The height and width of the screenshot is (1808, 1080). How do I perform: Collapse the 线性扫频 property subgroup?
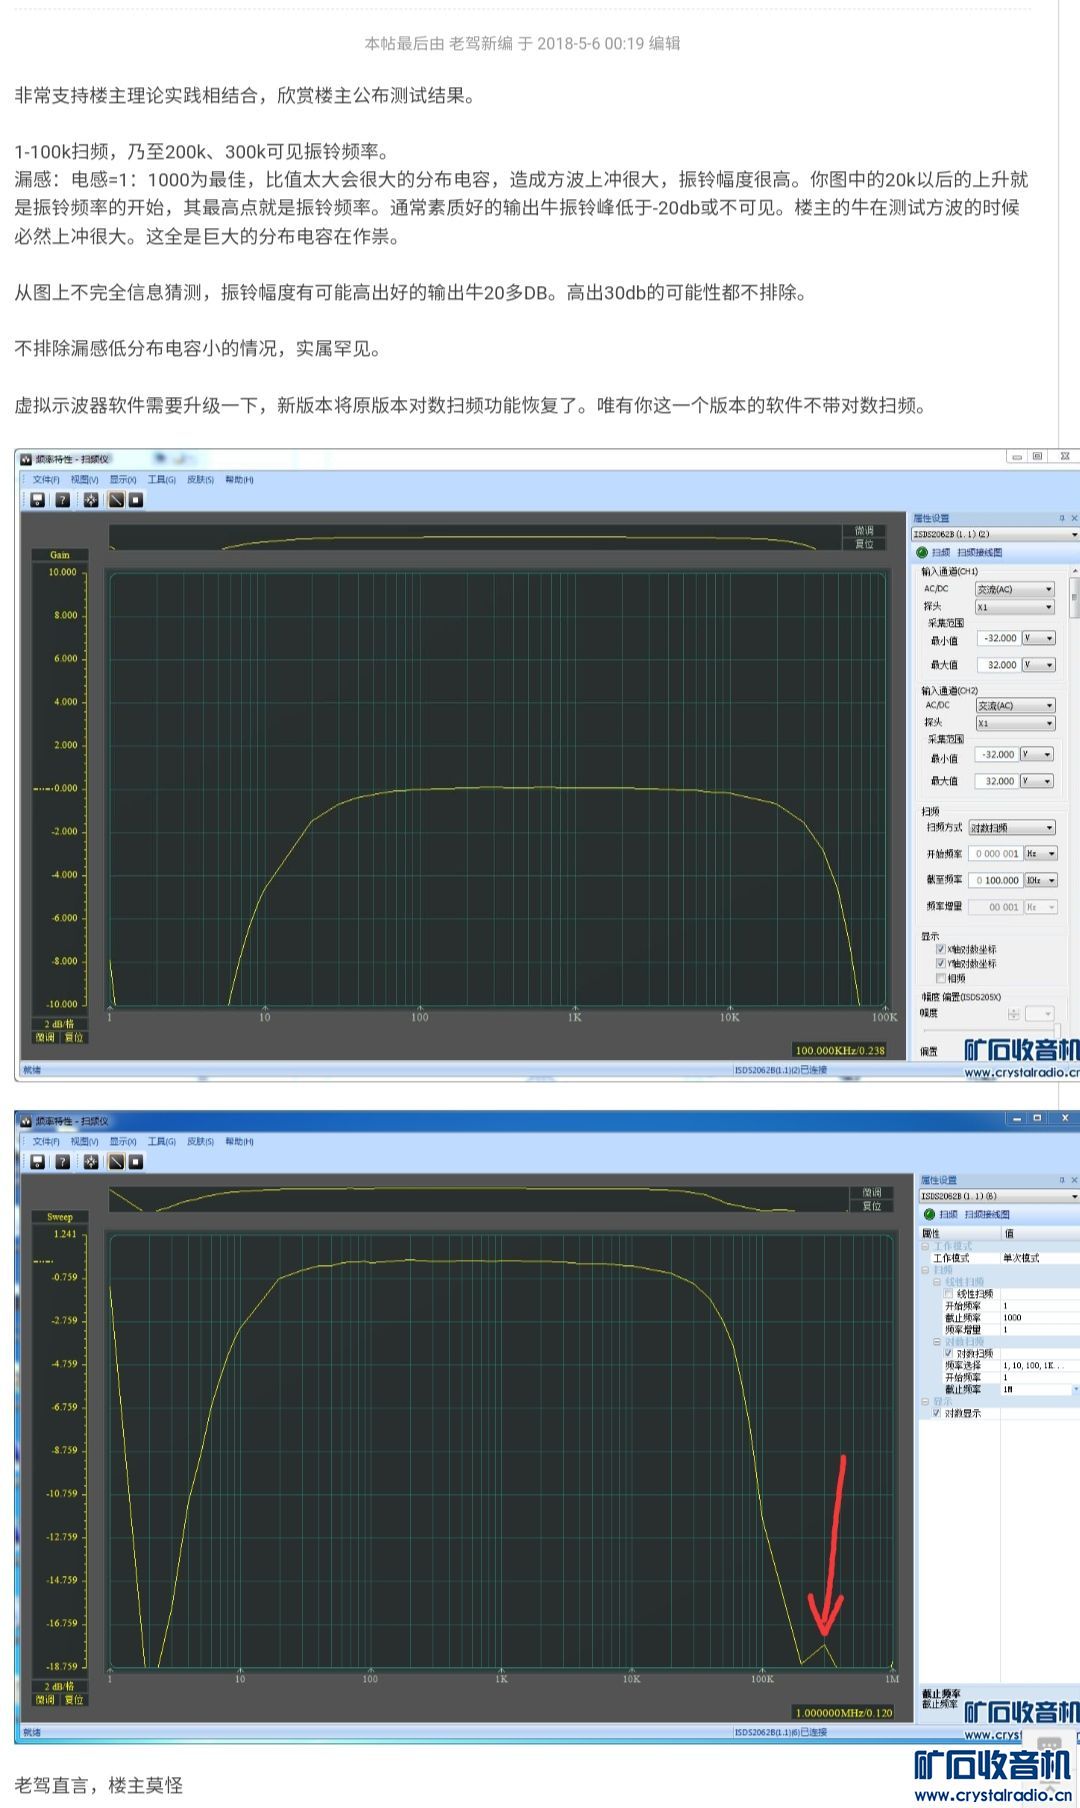click(937, 1282)
